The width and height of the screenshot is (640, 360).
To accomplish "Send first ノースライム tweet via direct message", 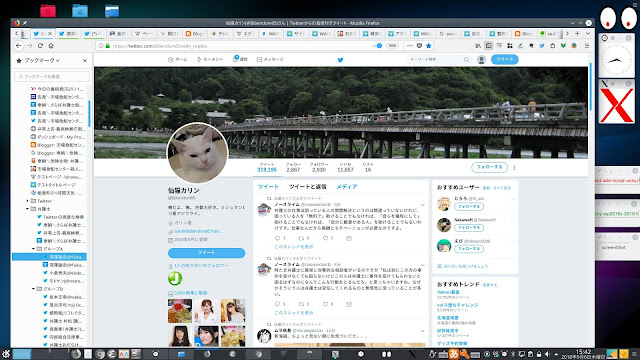I will pos(349,238).
